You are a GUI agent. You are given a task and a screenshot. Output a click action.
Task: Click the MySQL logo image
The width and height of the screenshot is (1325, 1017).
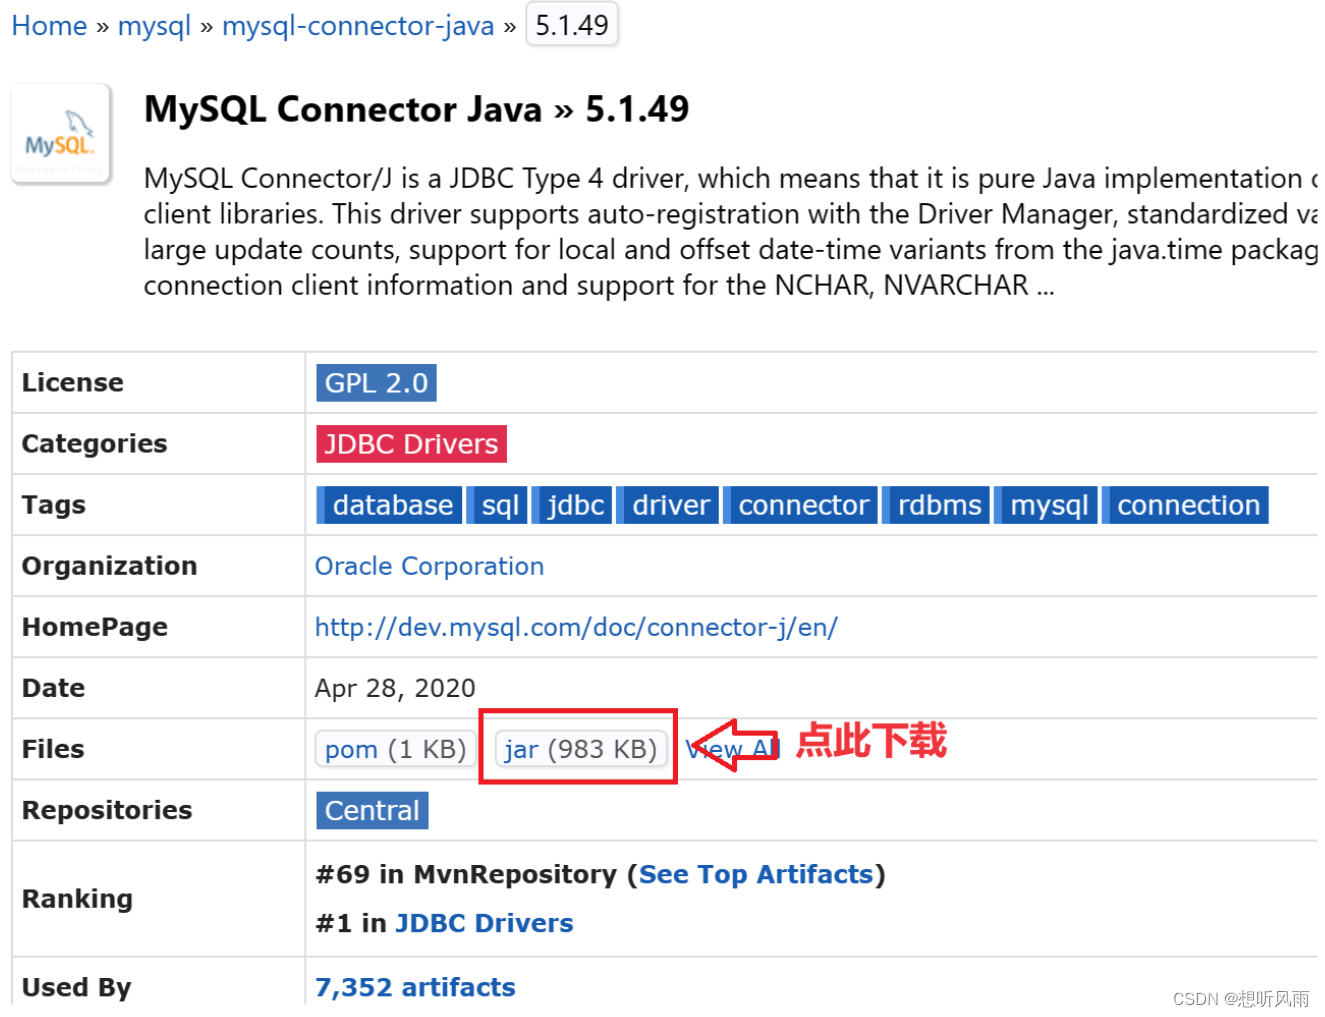tap(60, 133)
